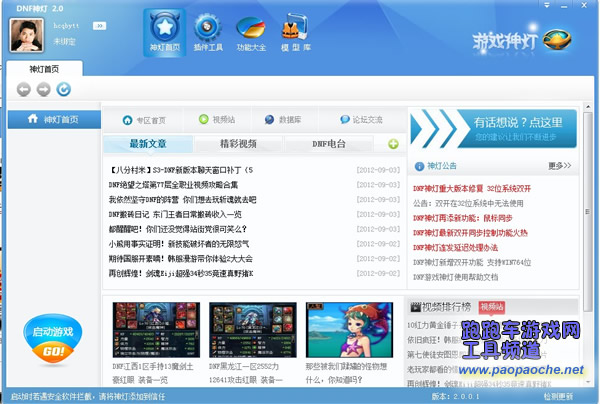
Task: Open article 【八分村米】S3-DNF新版本聊天窗口补丁
Action: click(x=181, y=170)
